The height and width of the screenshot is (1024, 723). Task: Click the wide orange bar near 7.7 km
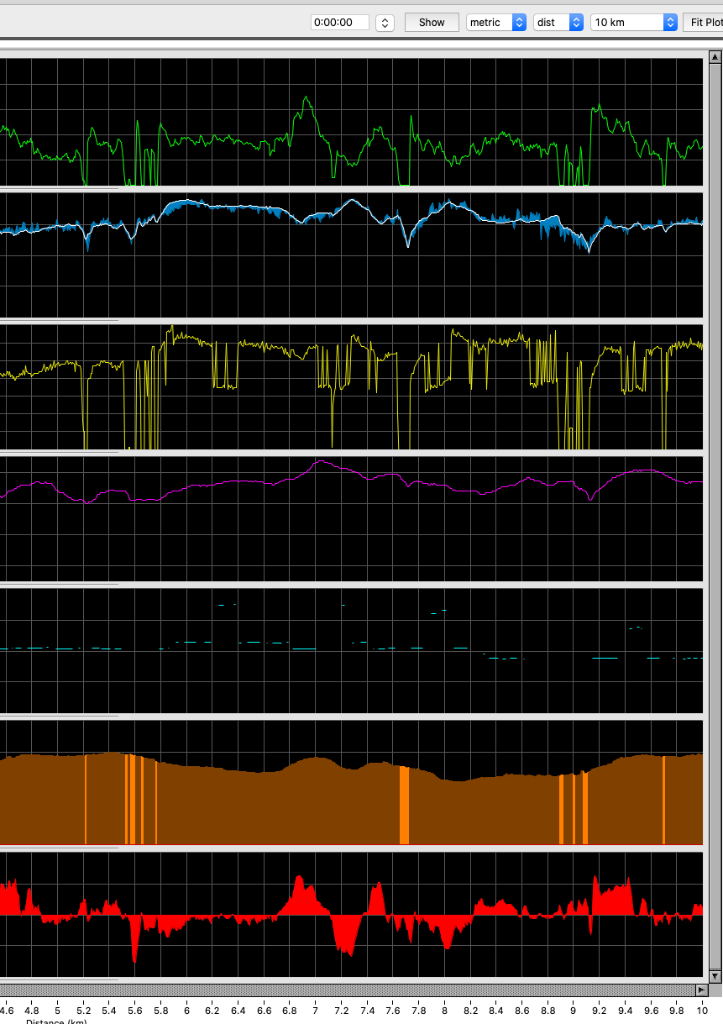[x=404, y=805]
